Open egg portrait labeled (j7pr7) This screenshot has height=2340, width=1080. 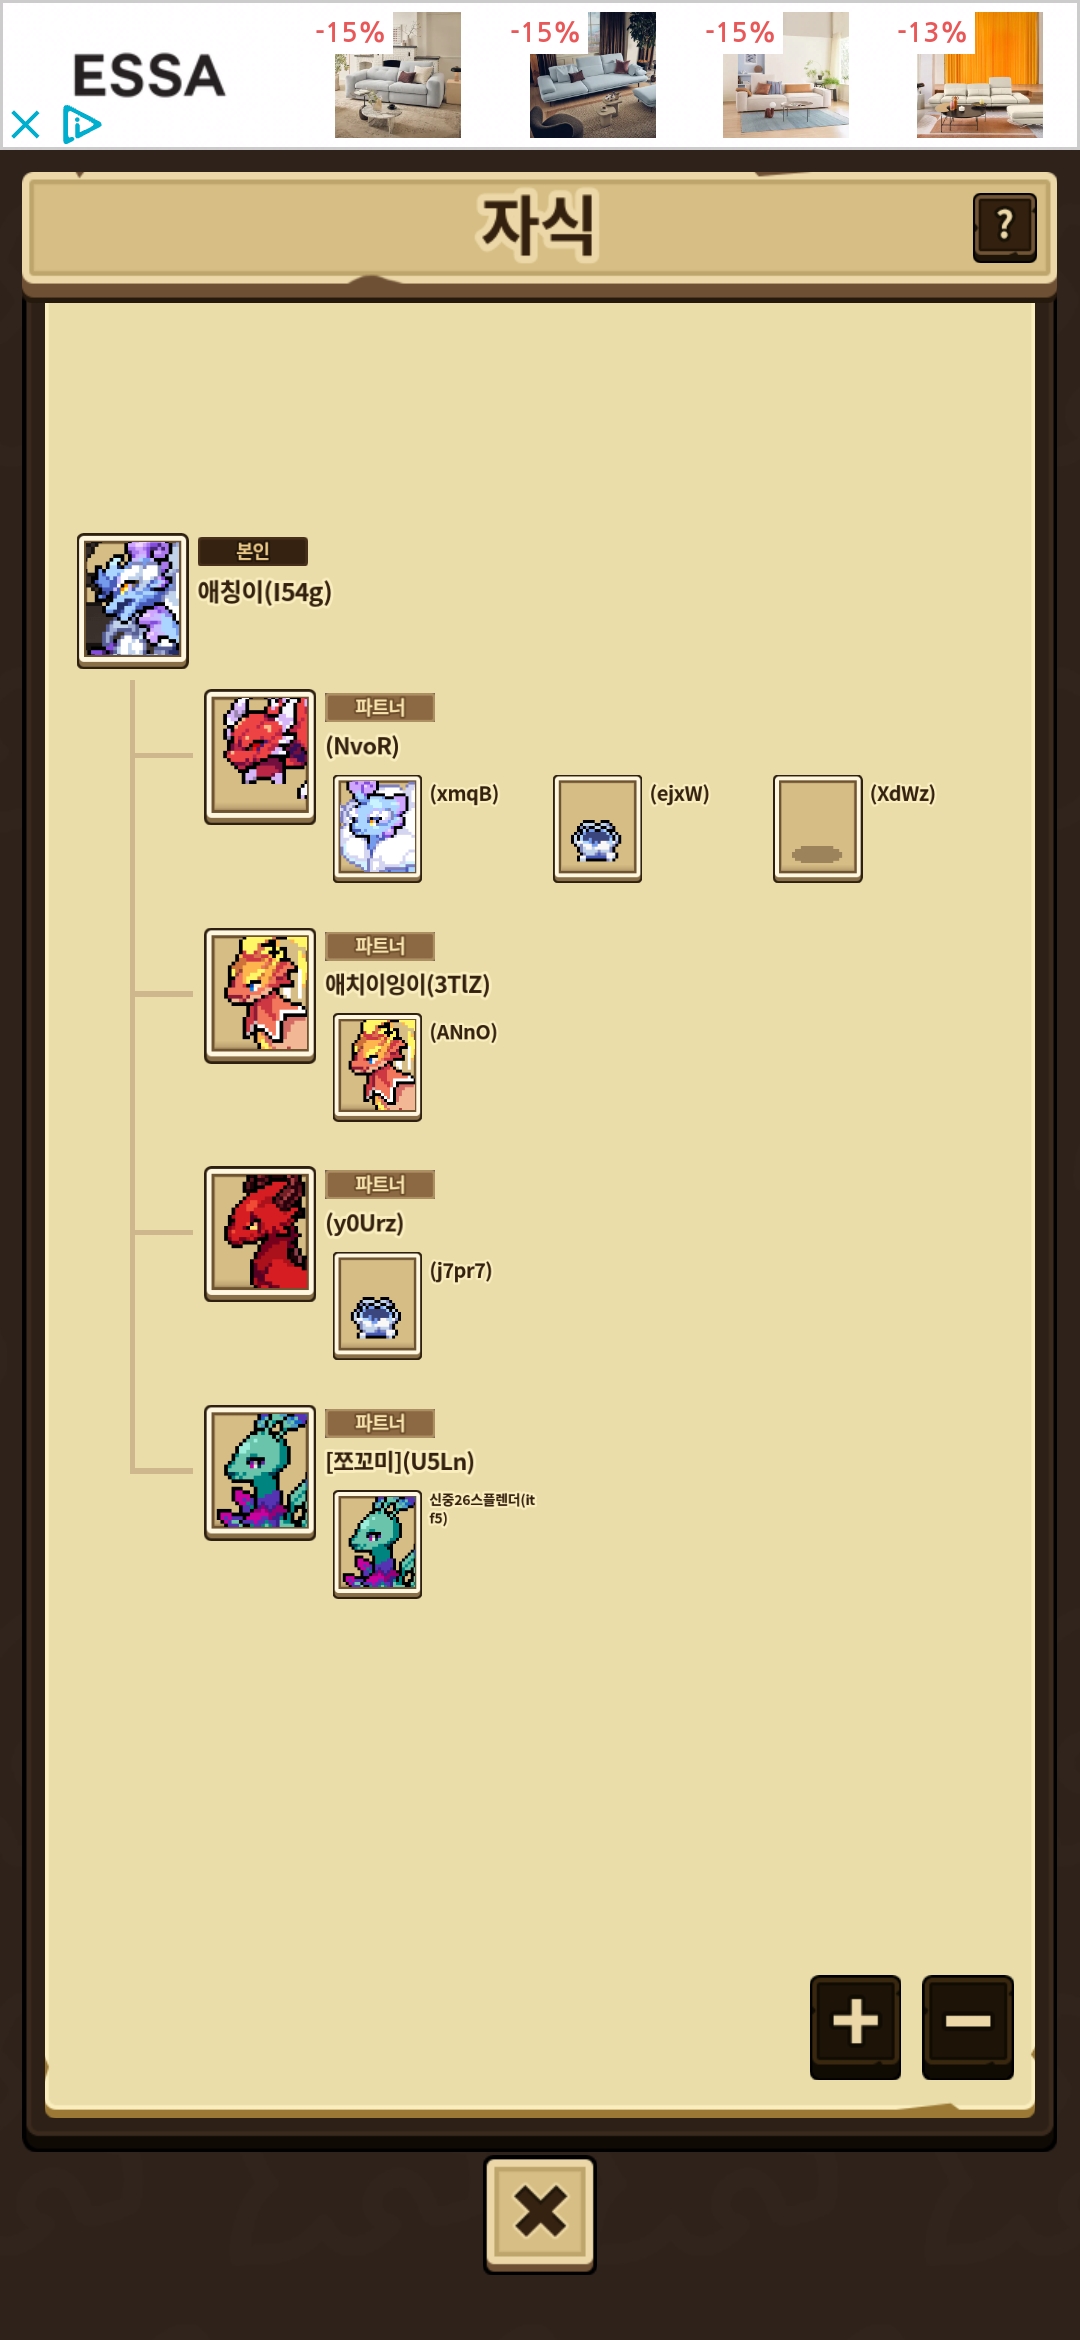(x=377, y=1305)
